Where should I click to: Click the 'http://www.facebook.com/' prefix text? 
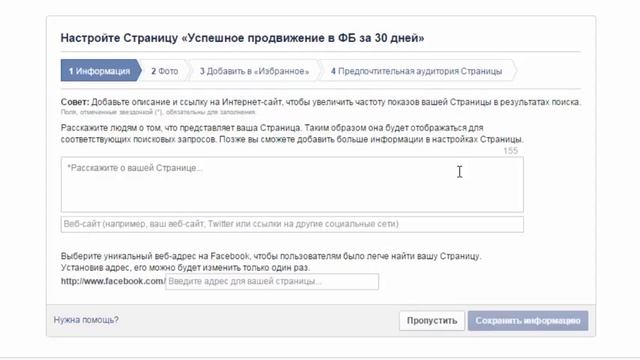click(x=113, y=281)
